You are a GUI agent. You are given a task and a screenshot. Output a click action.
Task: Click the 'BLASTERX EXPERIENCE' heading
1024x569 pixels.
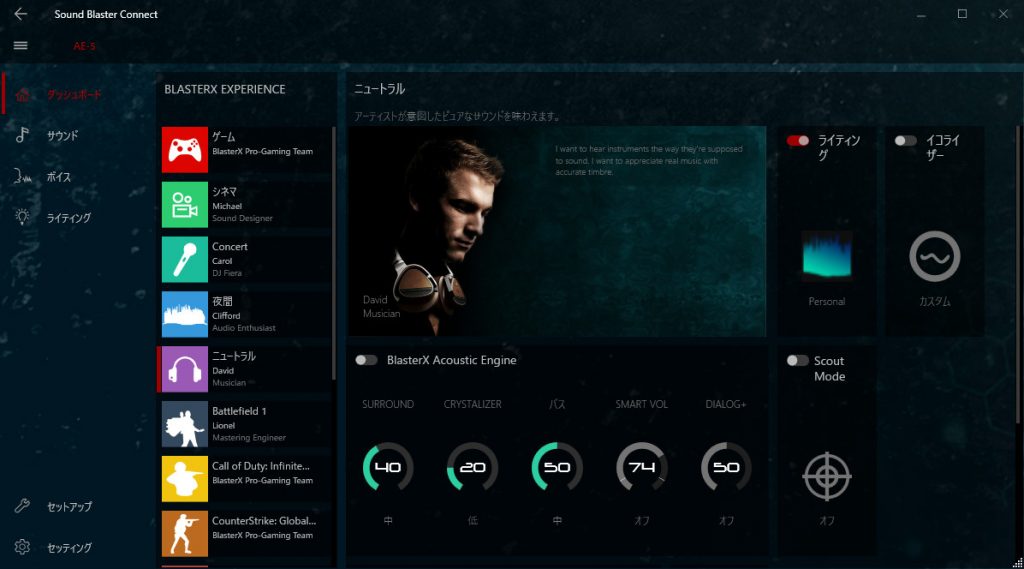click(x=225, y=89)
